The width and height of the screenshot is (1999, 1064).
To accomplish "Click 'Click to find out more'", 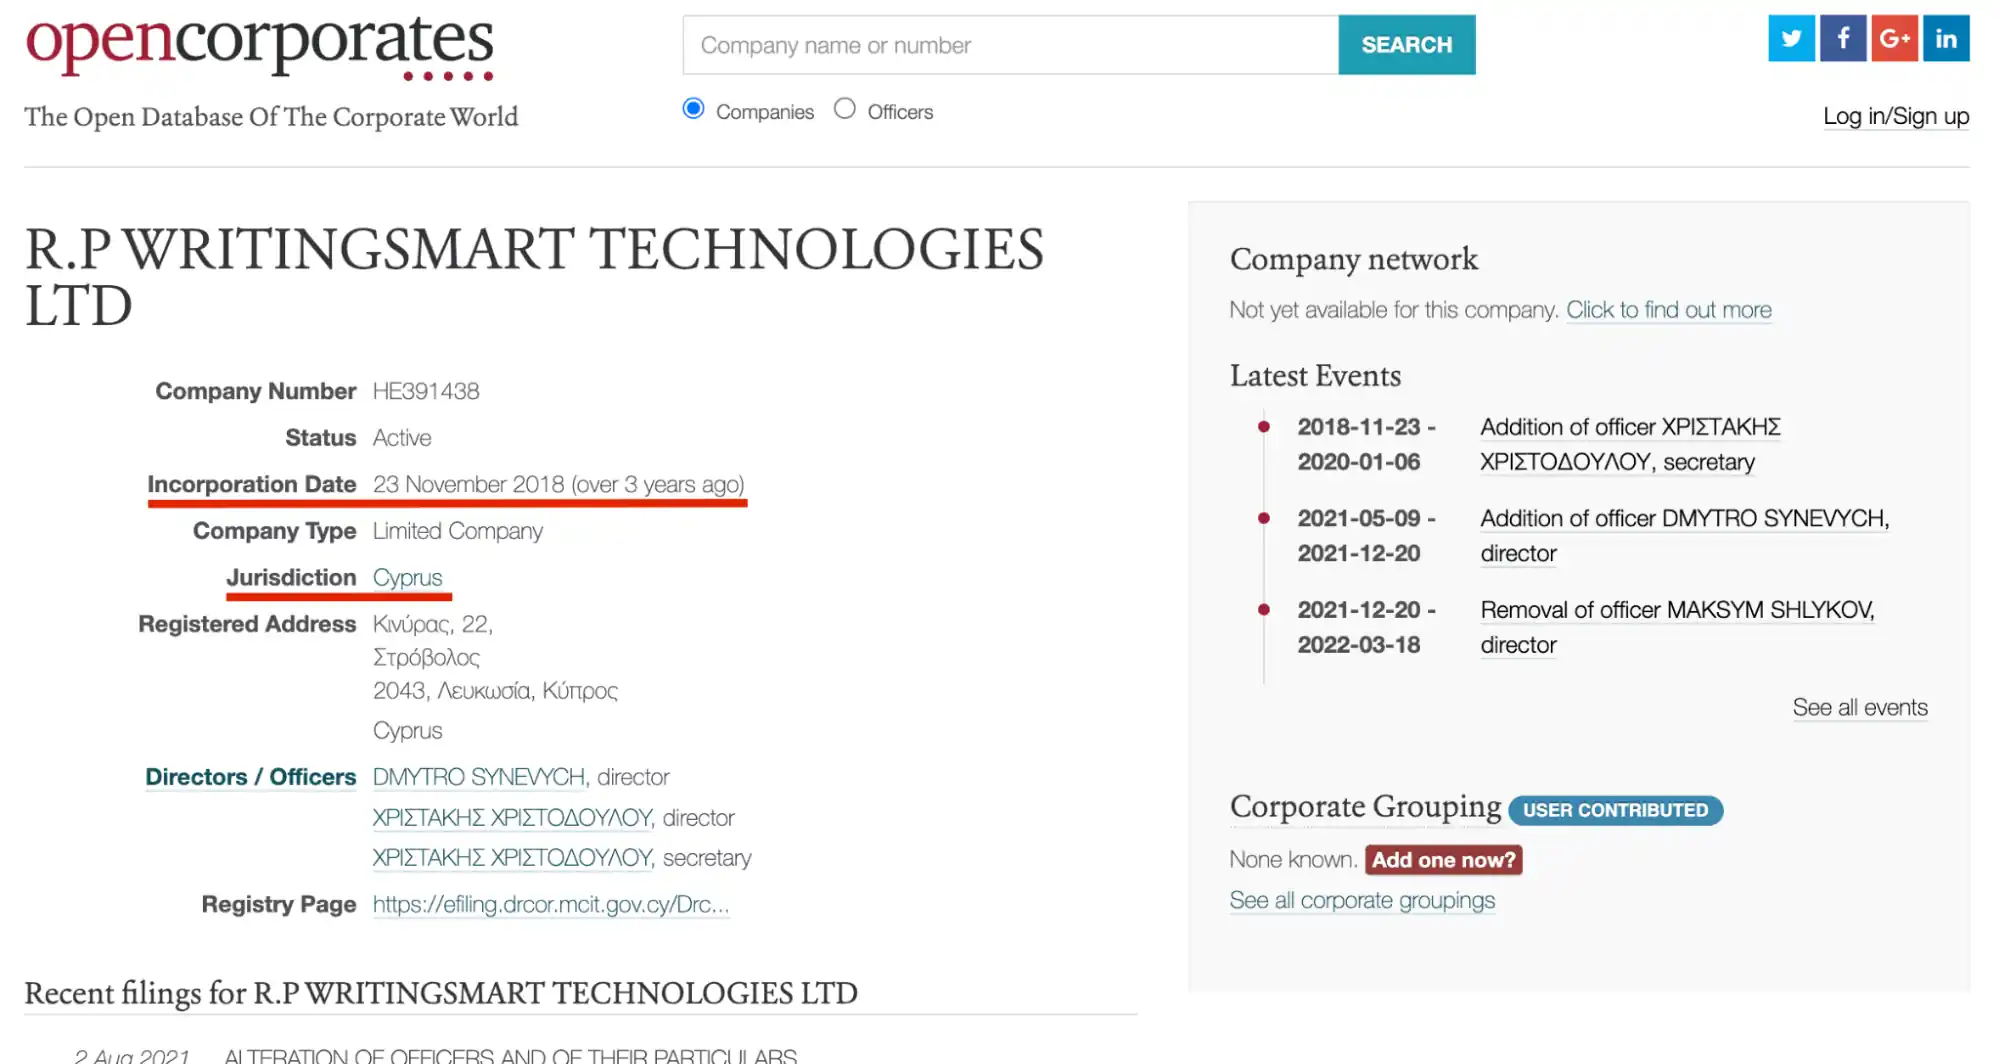I will tap(1668, 310).
